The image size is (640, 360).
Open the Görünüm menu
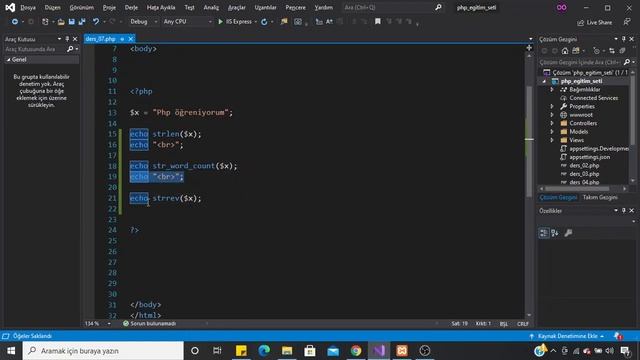coord(82,7)
